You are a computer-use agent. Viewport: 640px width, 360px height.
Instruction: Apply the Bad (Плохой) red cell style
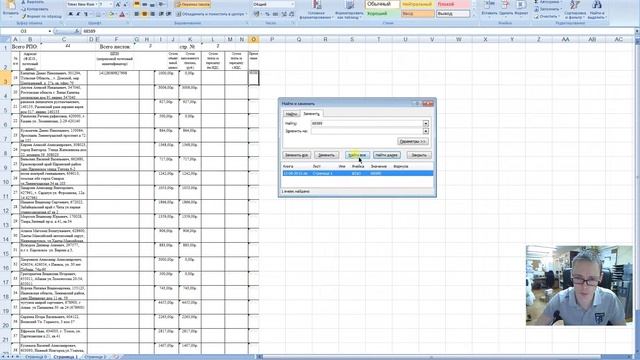click(x=453, y=4)
